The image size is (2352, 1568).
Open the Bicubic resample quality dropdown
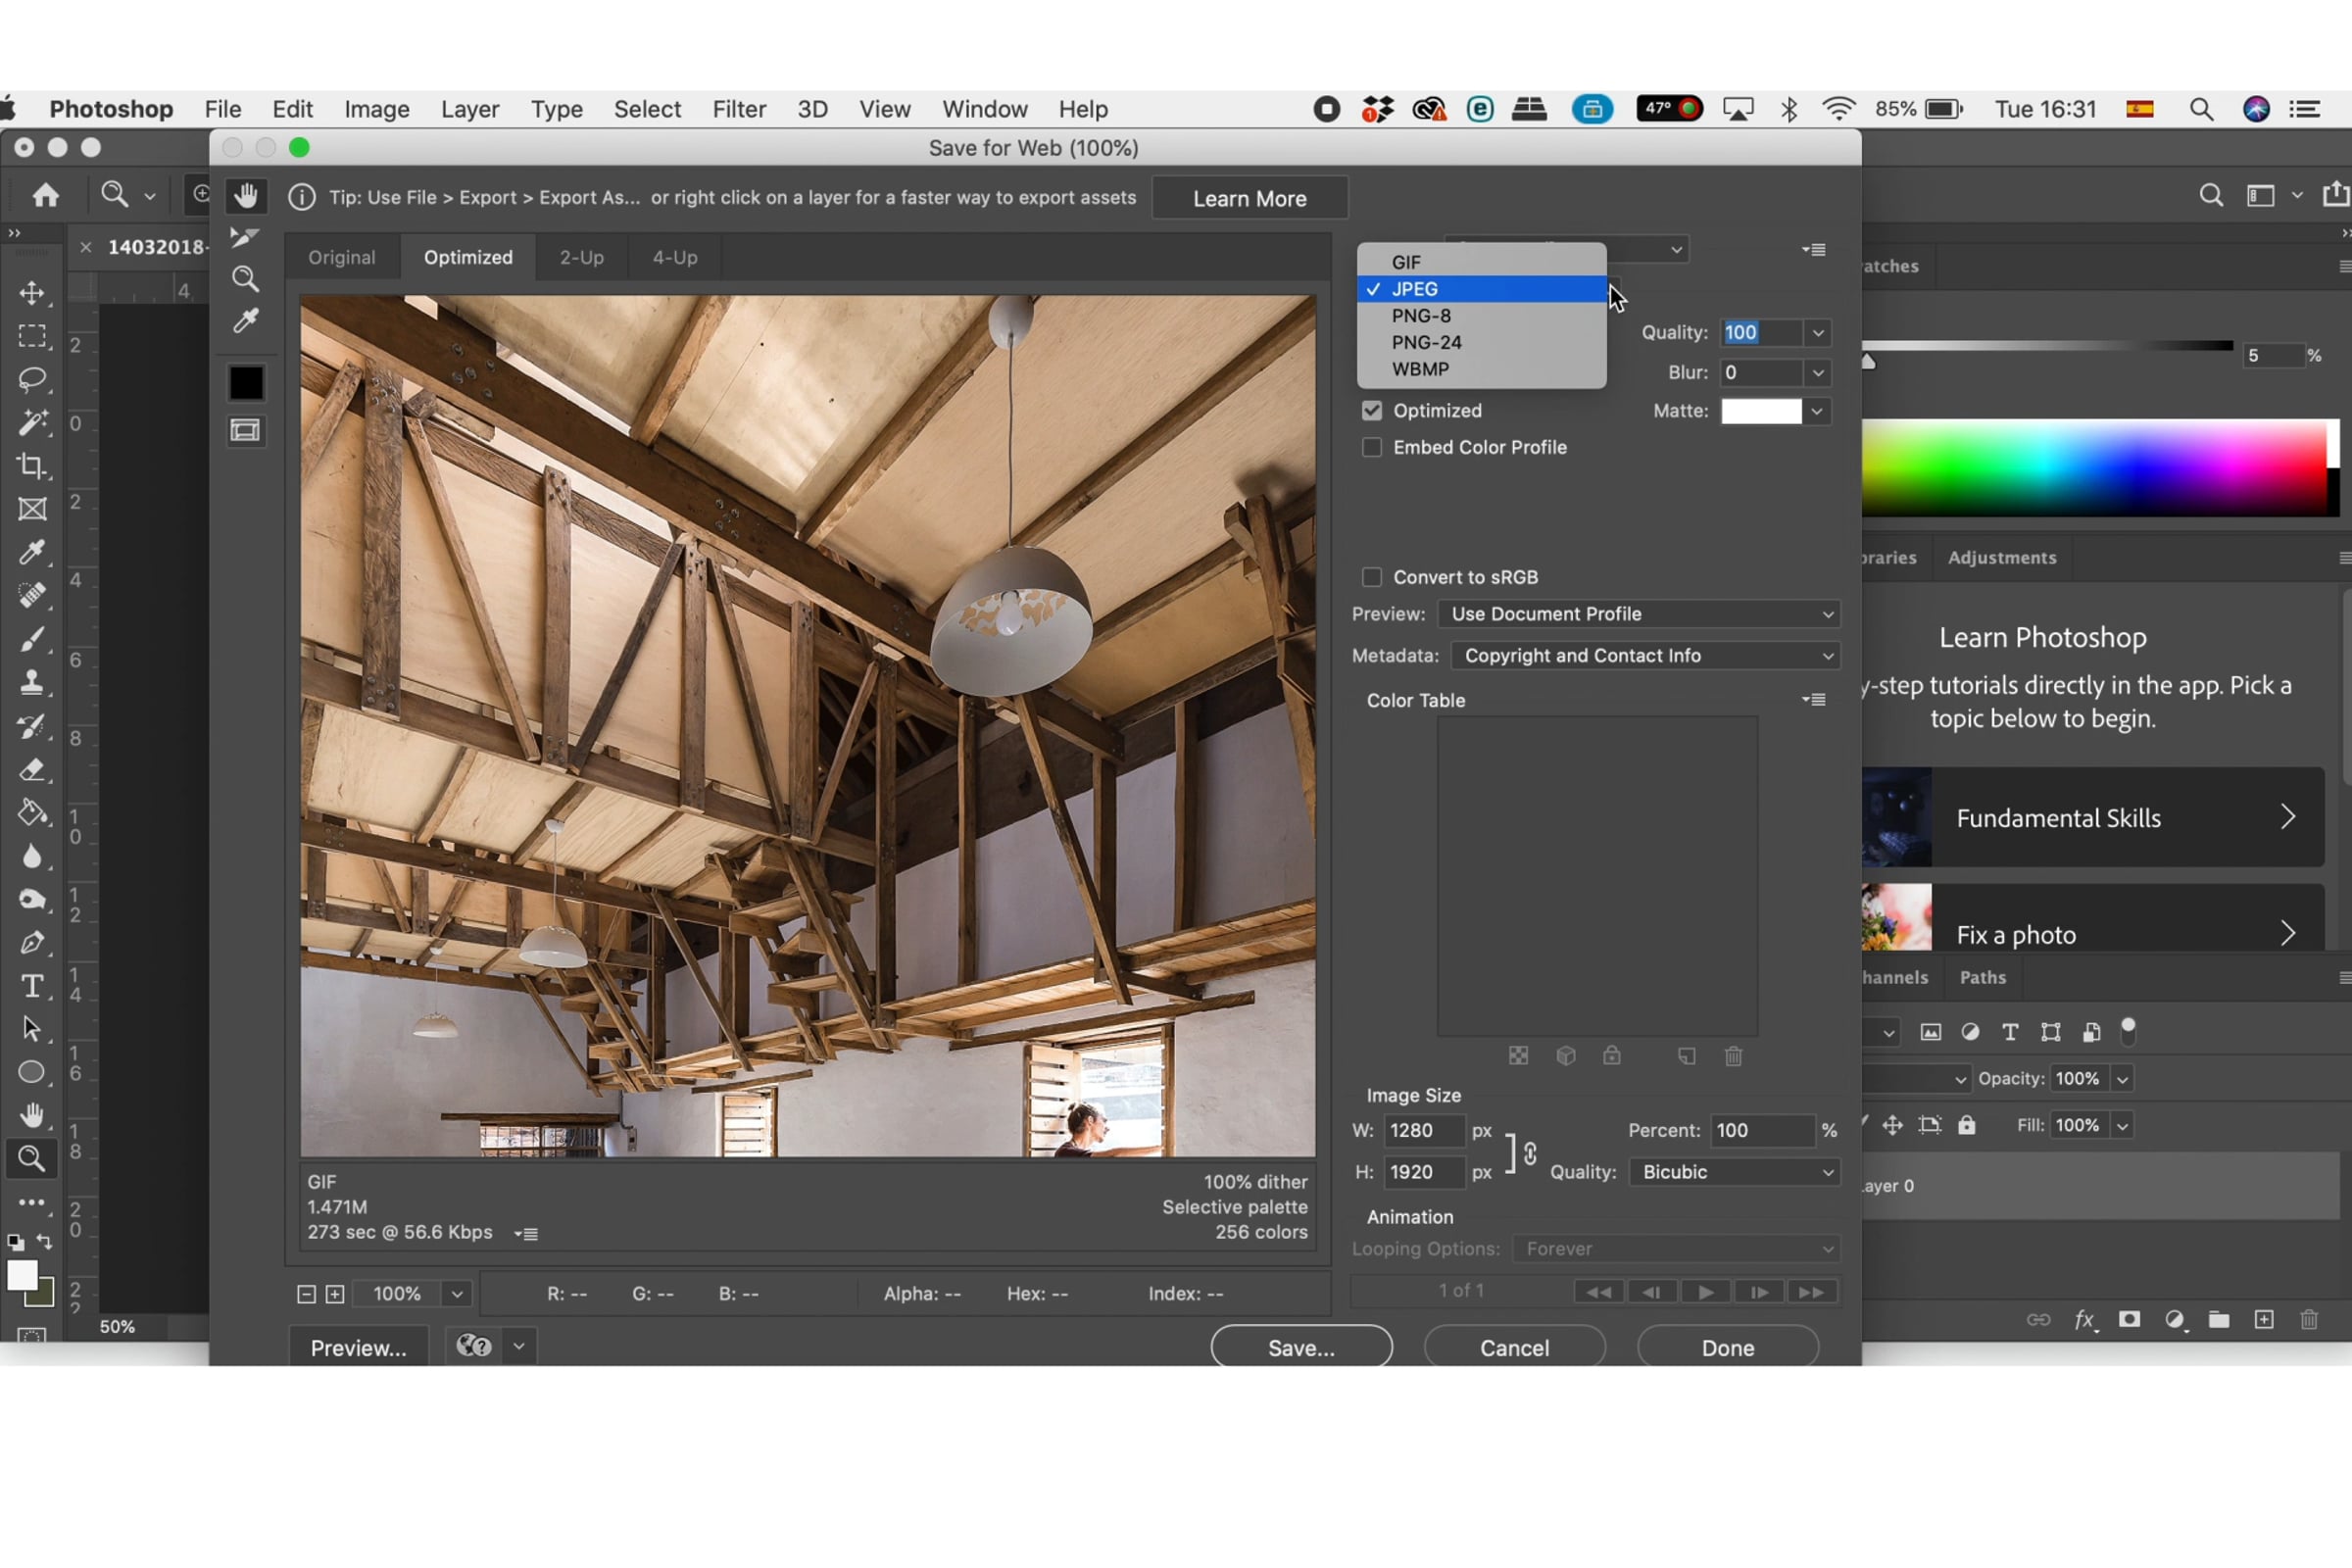1734,1172
